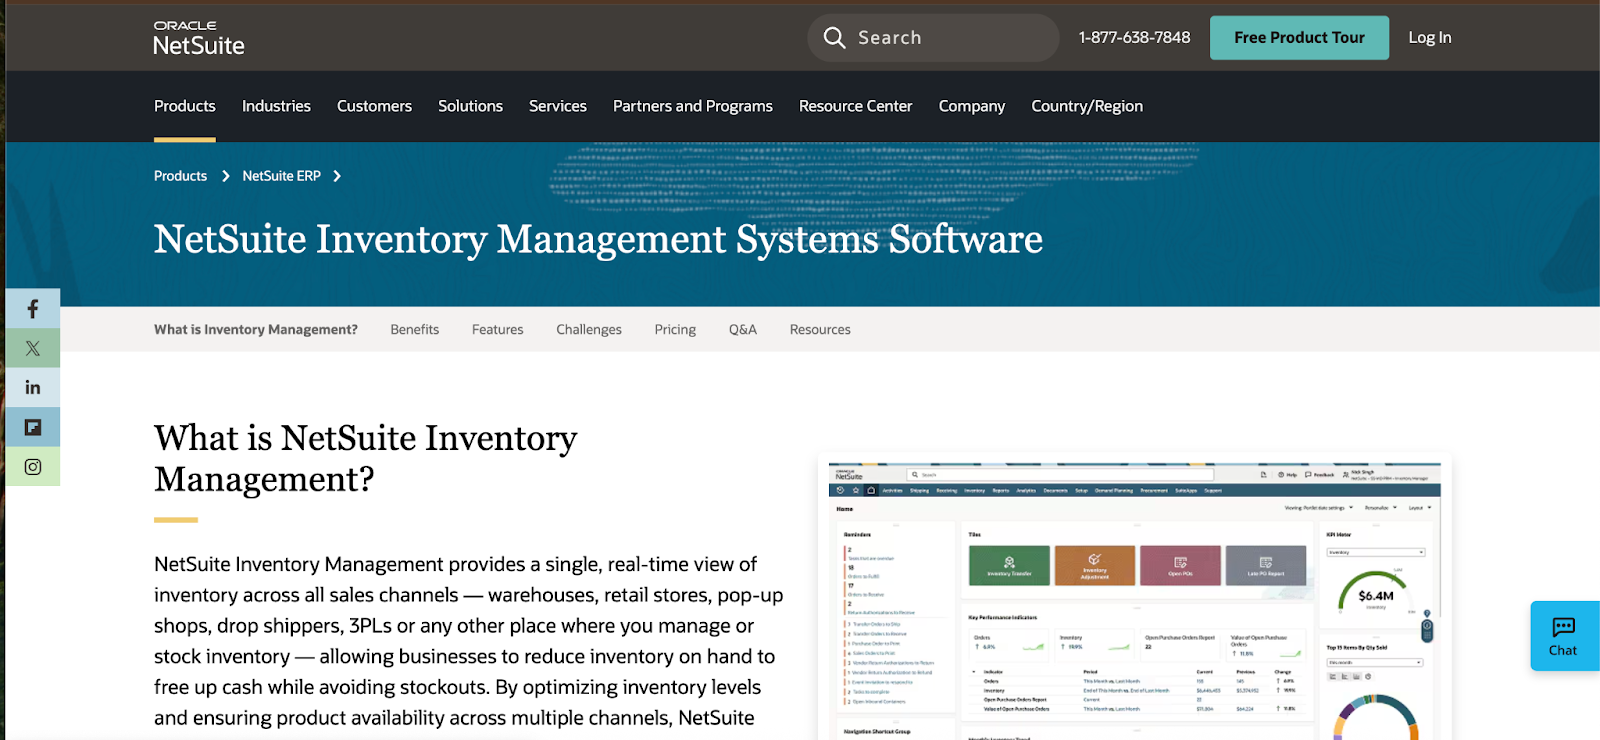
Task: Jump to Challenges section
Action: 589,329
